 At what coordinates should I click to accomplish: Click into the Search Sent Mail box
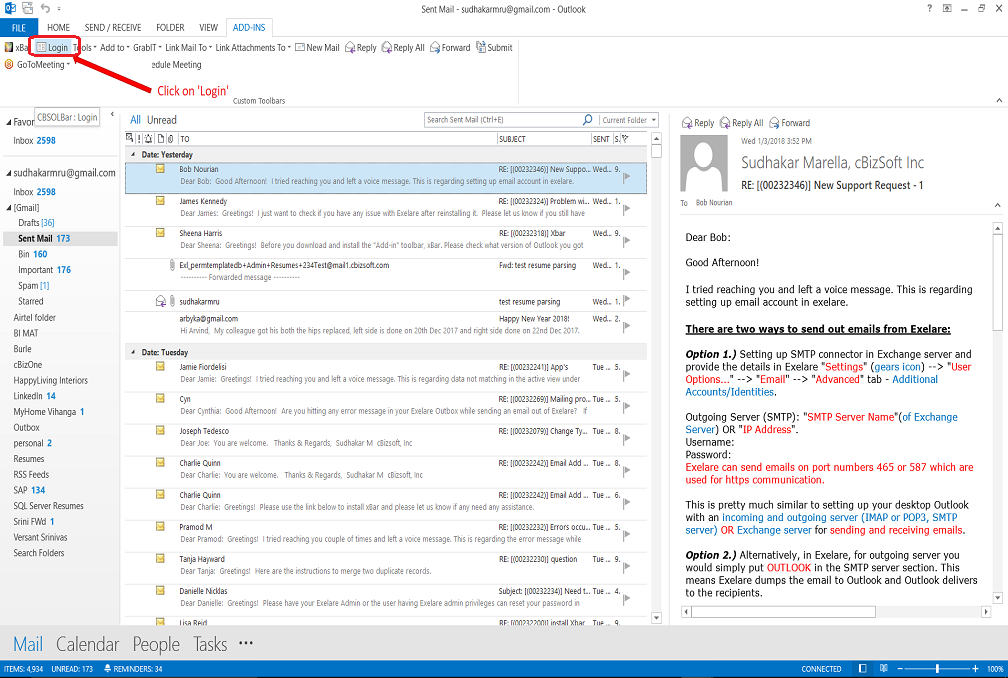[503, 120]
